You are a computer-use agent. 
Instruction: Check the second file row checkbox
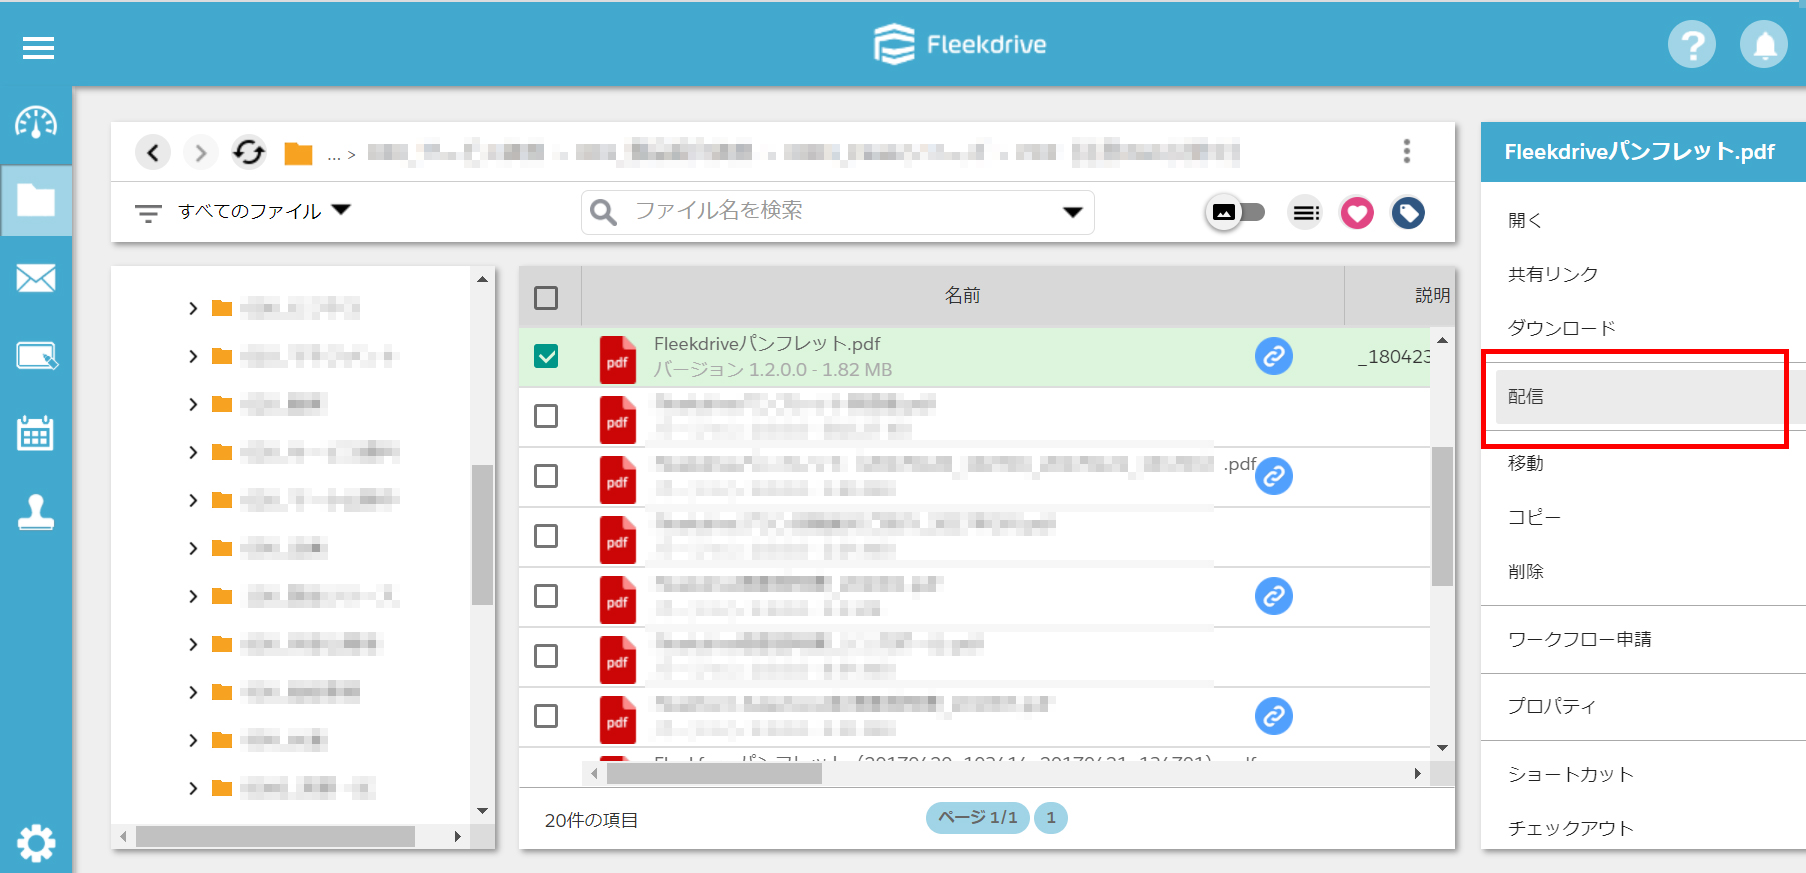click(546, 416)
